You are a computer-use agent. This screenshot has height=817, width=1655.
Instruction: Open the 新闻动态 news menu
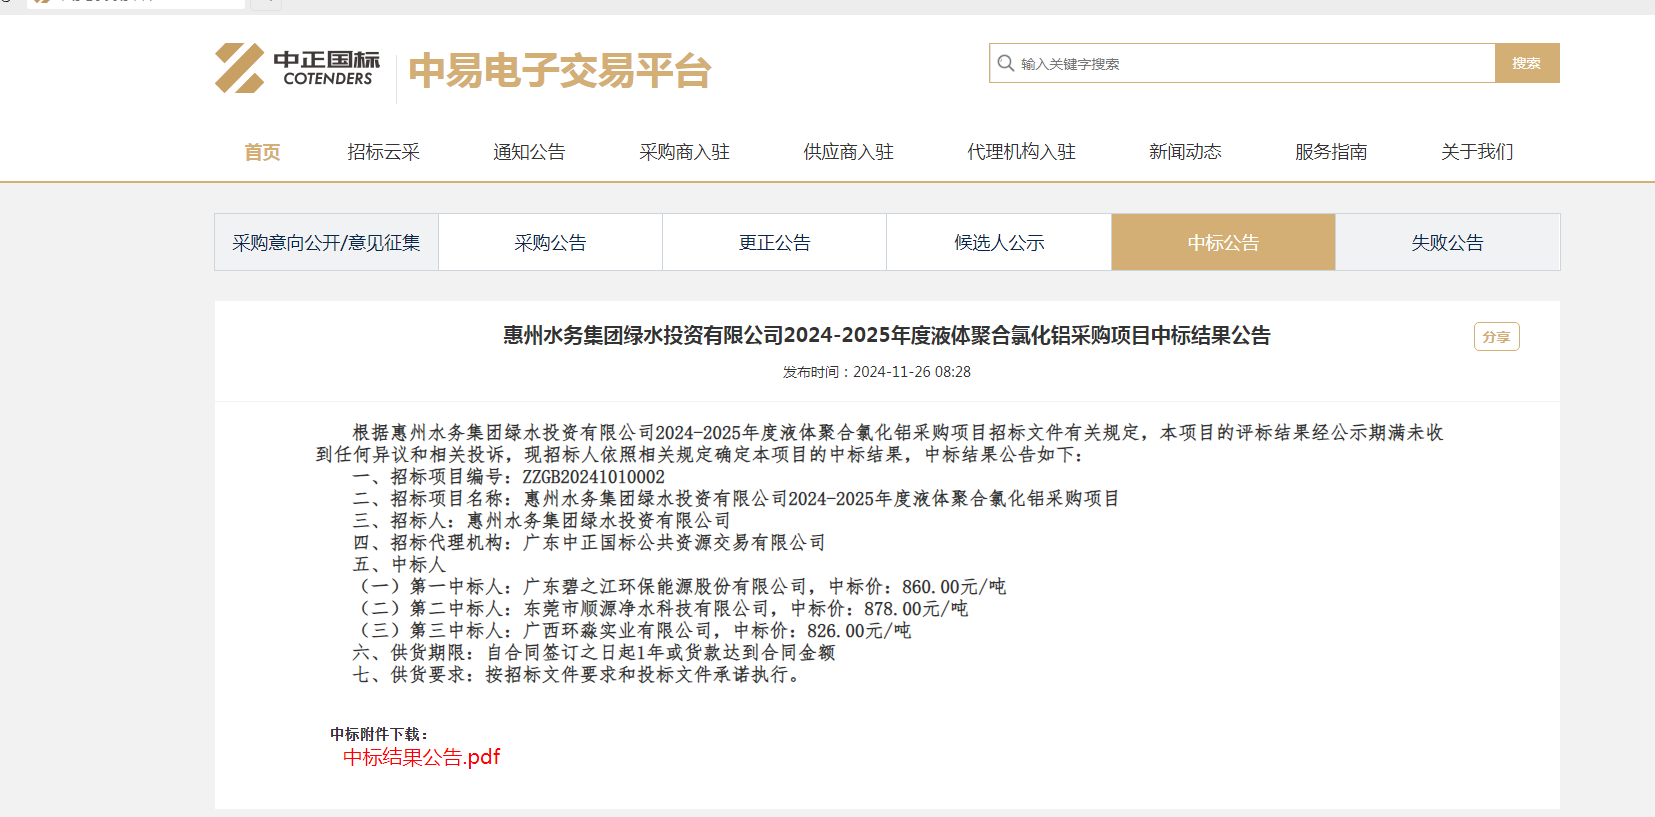pyautogui.click(x=1185, y=152)
